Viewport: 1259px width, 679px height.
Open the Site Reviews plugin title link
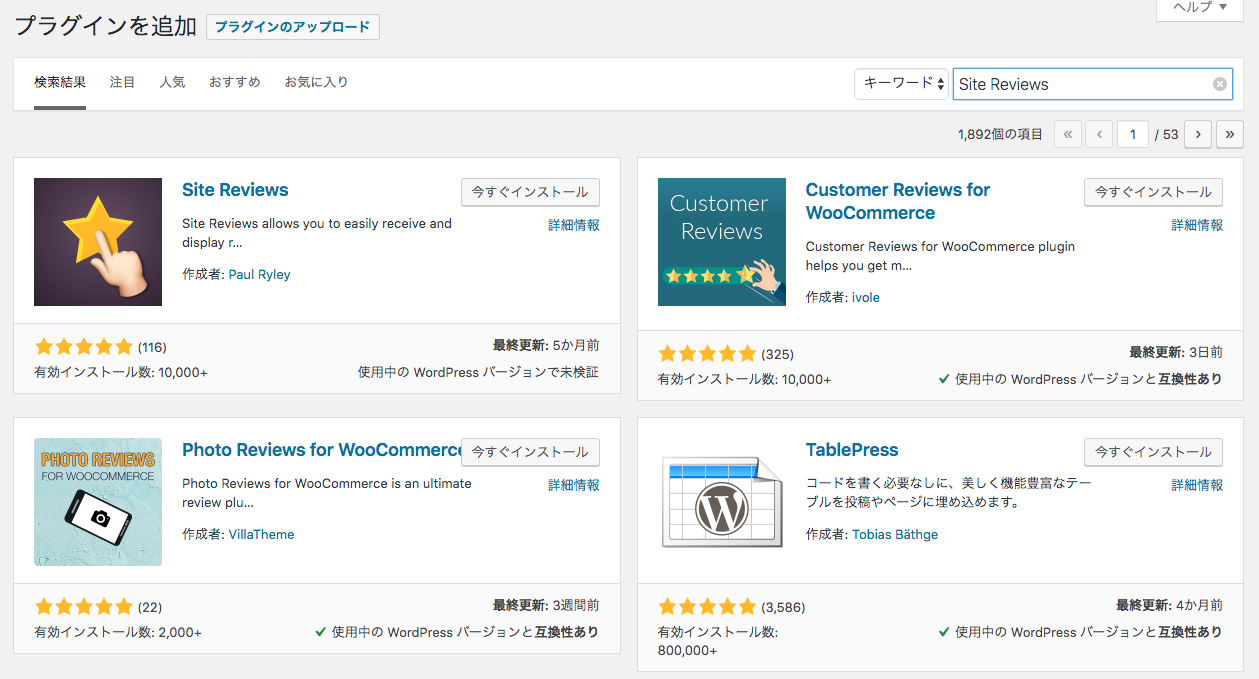235,190
